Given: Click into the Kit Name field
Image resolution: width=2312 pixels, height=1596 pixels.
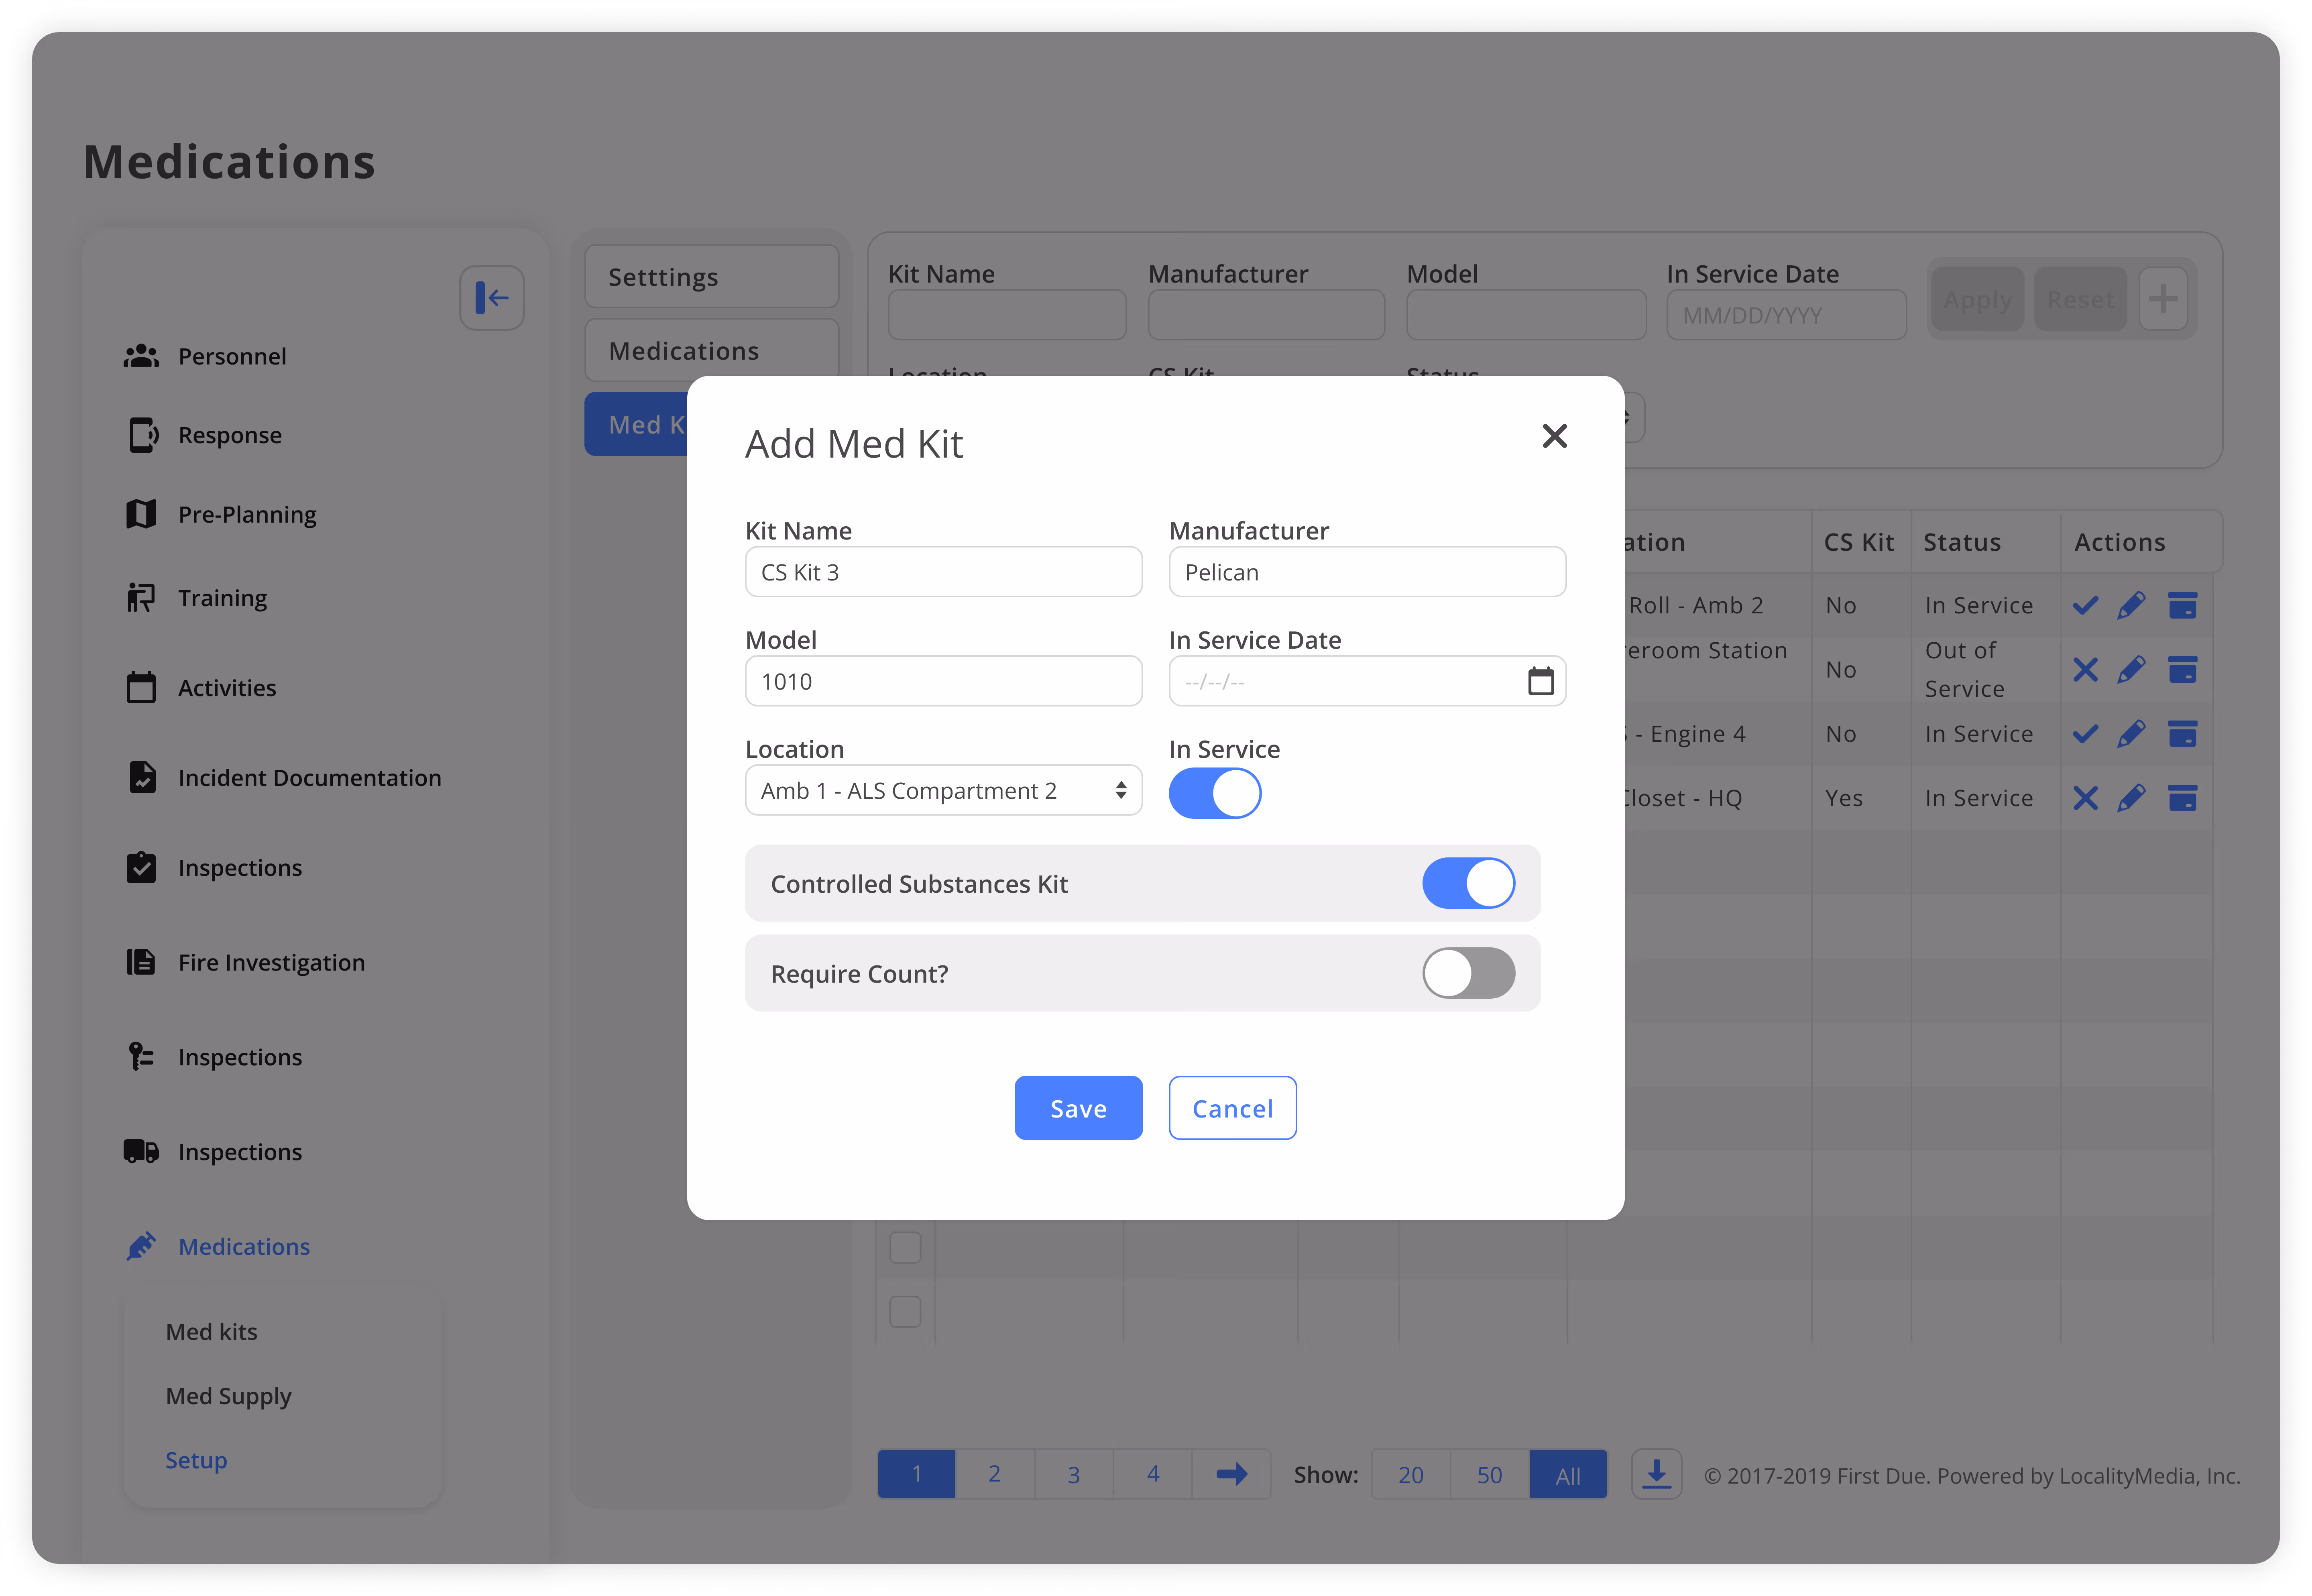Looking at the screenshot, I should tap(943, 572).
